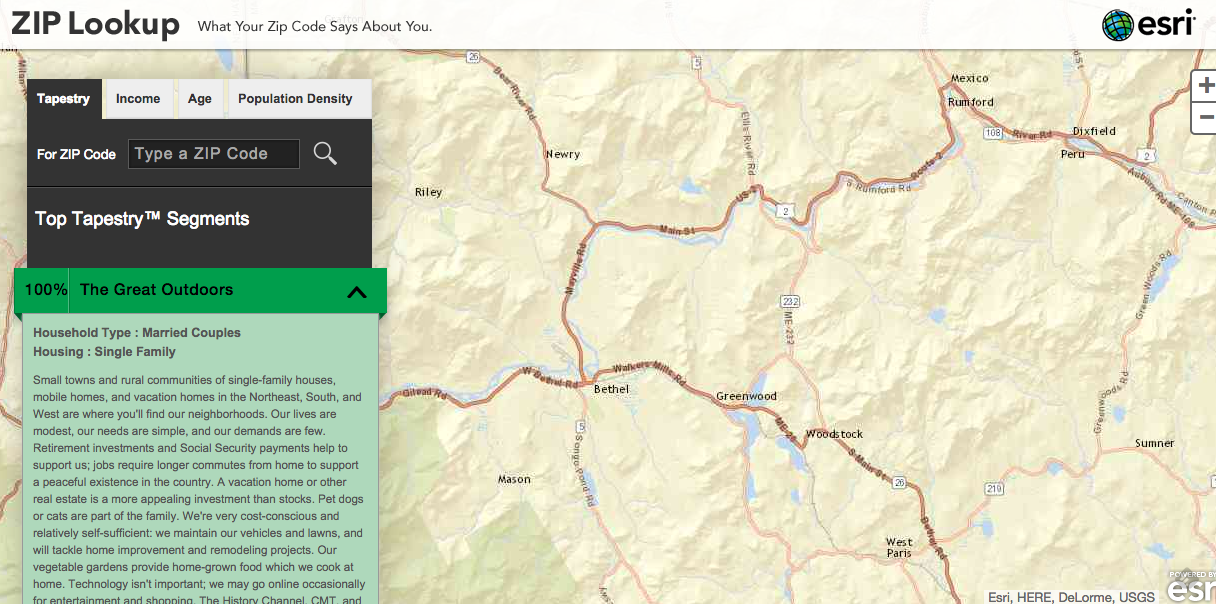This screenshot has height=604, width=1216.
Task: Zoom out using the minus map control
Action: [1204, 117]
